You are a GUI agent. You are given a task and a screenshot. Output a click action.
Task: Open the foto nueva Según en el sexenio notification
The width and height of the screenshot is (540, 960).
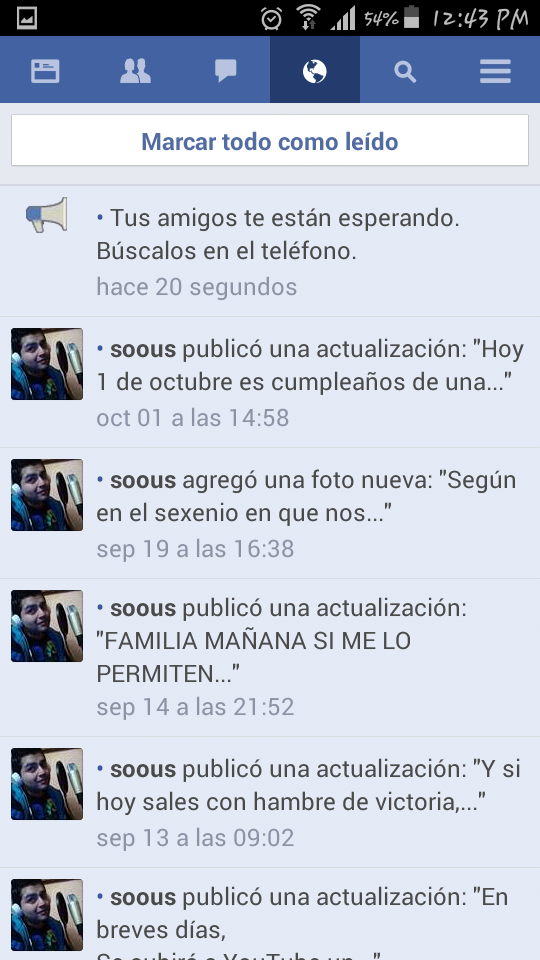click(270, 514)
